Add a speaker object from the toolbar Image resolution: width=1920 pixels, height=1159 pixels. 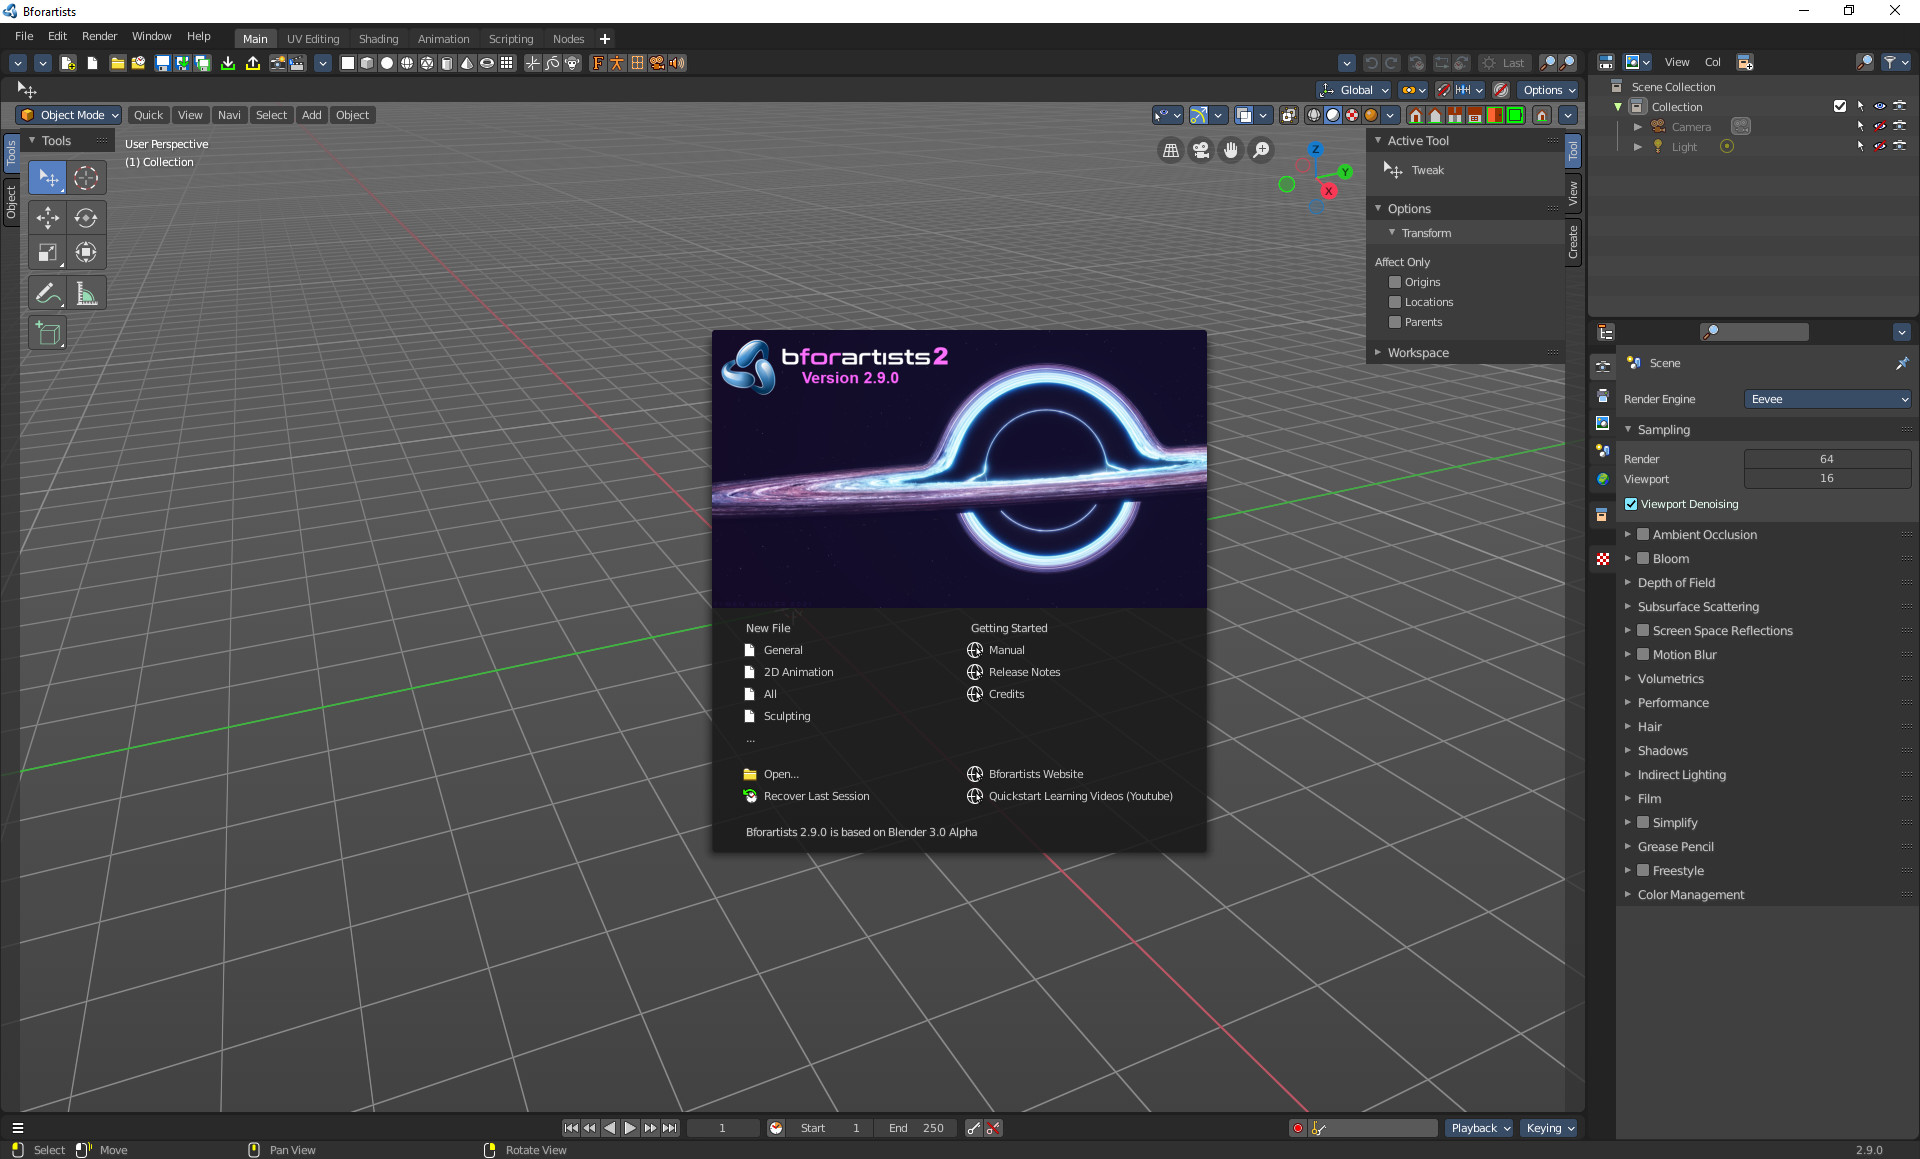[677, 62]
